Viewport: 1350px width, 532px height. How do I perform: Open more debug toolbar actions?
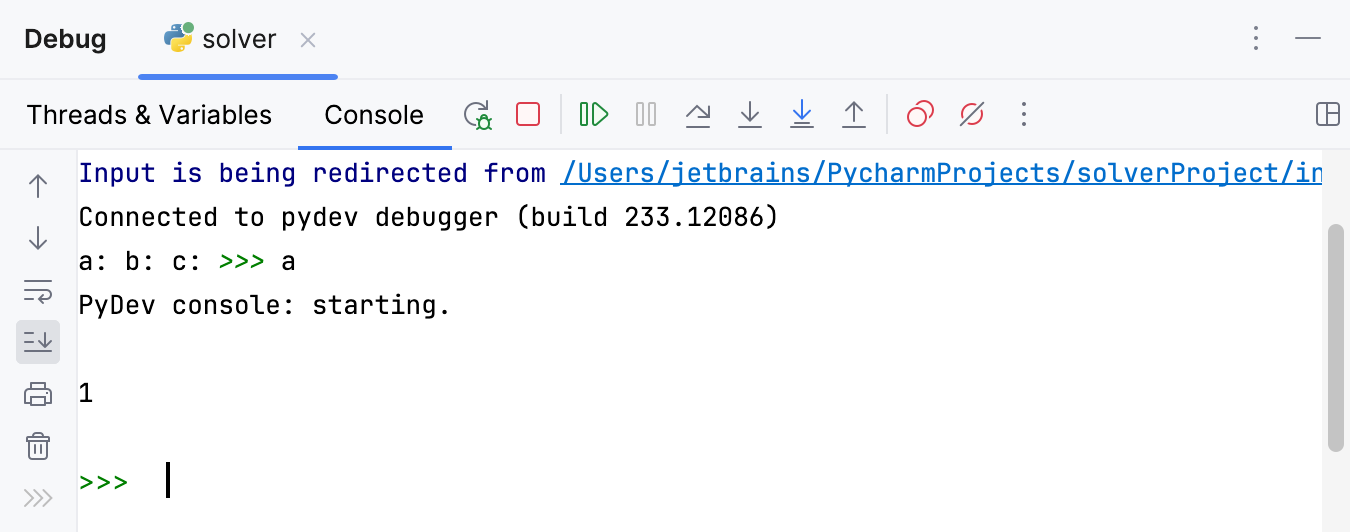(x=1023, y=115)
